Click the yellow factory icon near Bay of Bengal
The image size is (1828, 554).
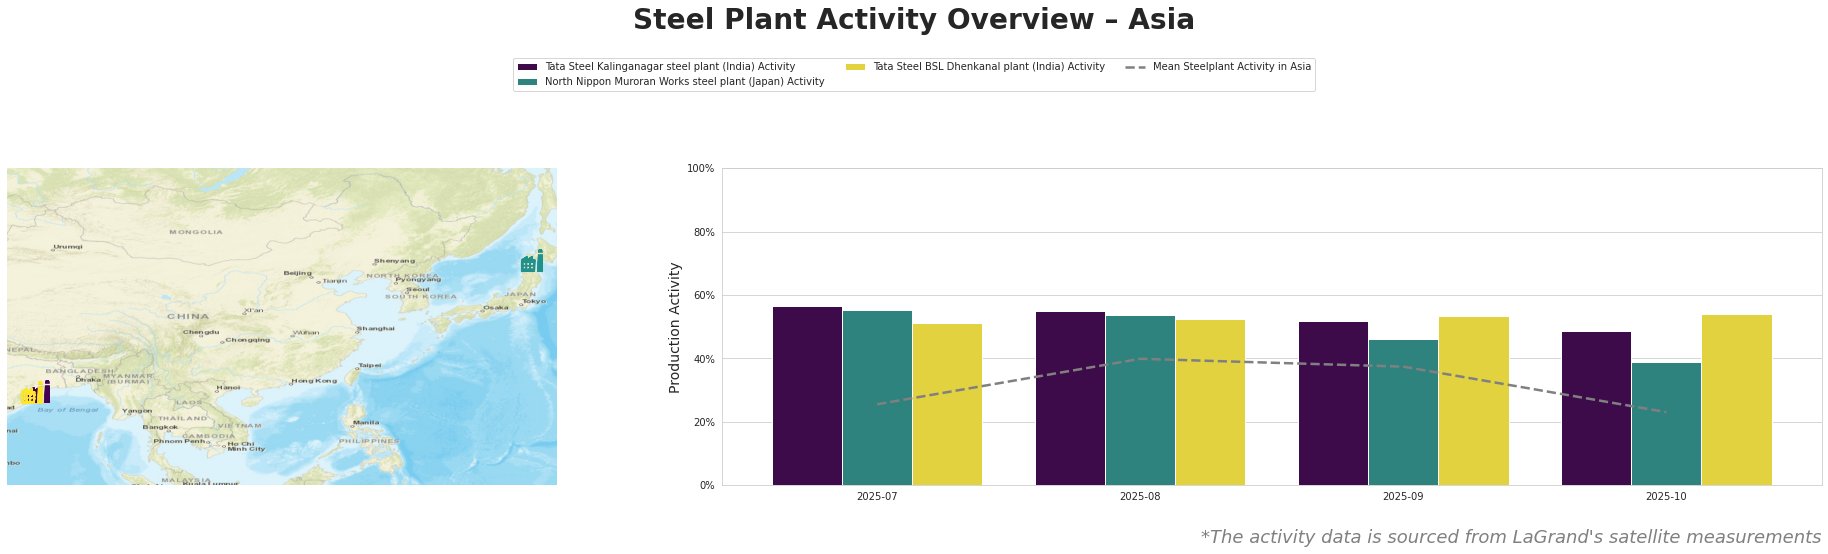click(28, 395)
